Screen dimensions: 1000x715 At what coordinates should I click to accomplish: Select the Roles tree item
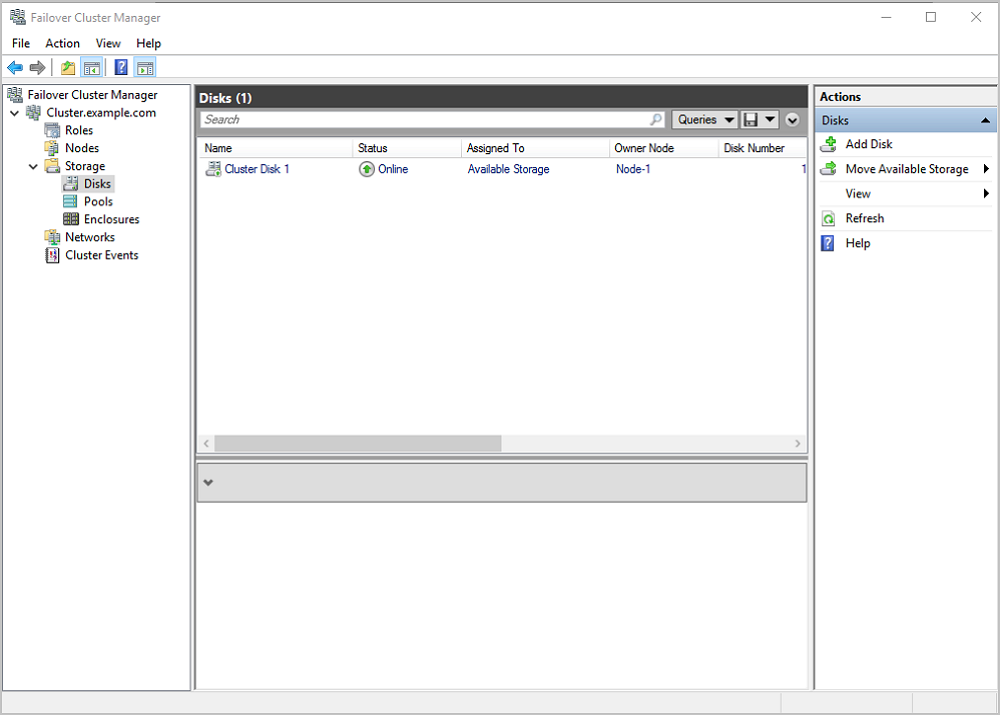[79, 131]
